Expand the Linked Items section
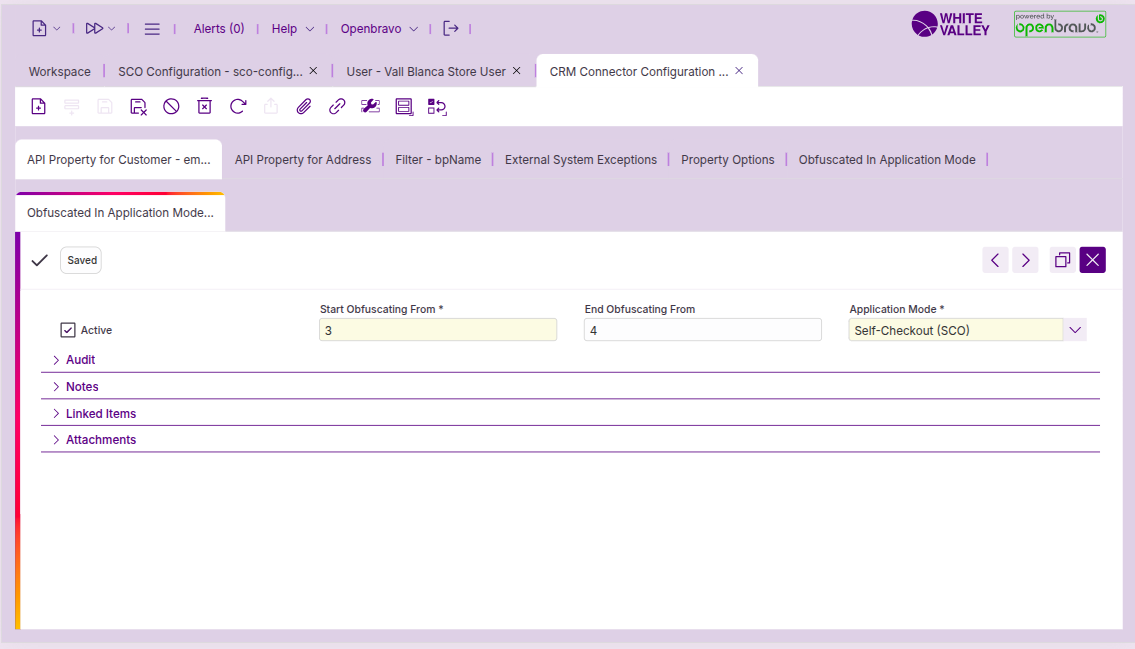The height and width of the screenshot is (649, 1135). tap(100, 414)
